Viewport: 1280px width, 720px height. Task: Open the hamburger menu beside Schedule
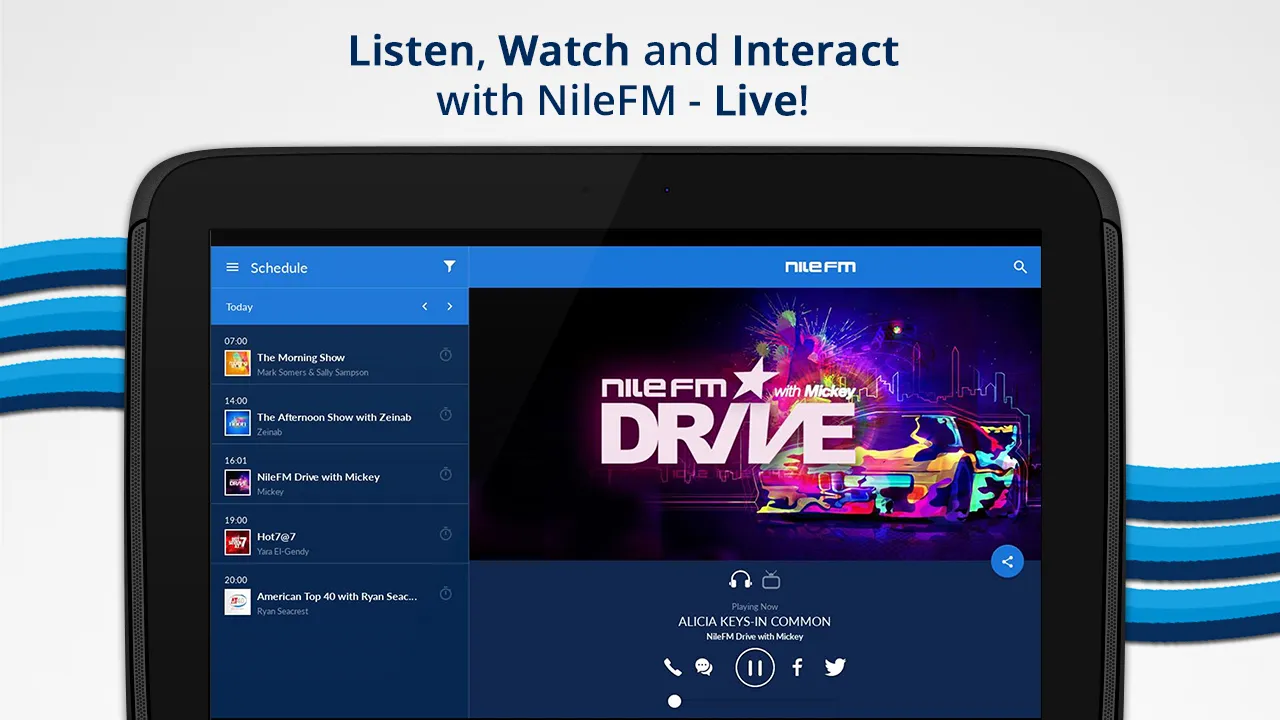tap(232, 267)
